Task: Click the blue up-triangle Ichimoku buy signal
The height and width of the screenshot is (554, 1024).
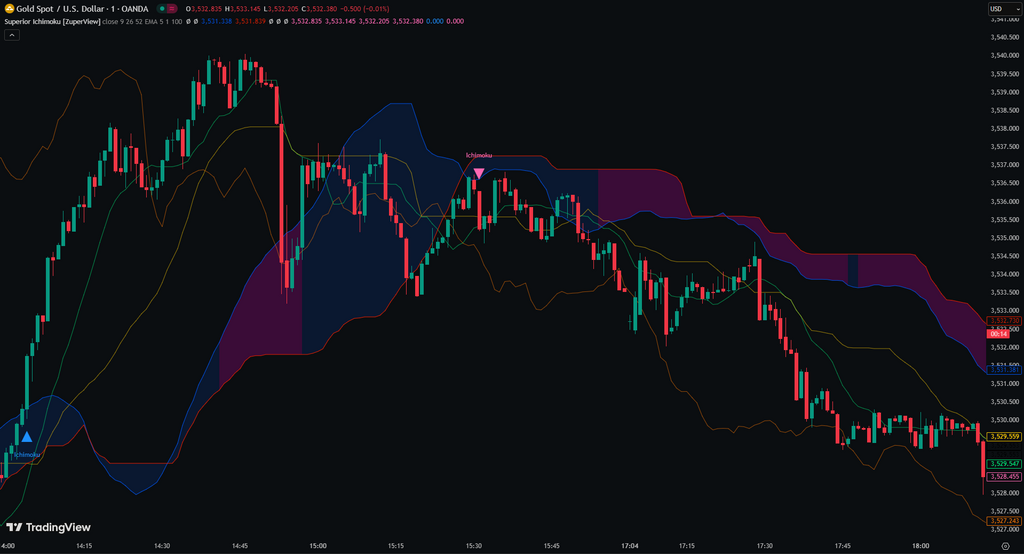Action: point(26,437)
